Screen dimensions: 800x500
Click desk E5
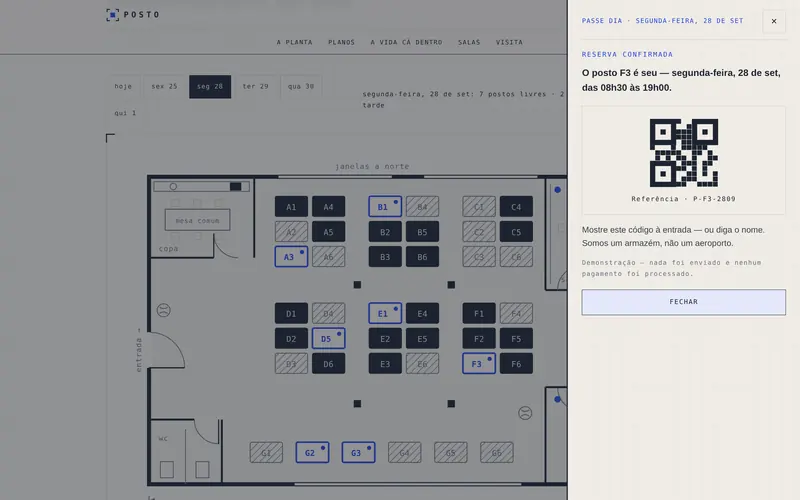pos(422,338)
